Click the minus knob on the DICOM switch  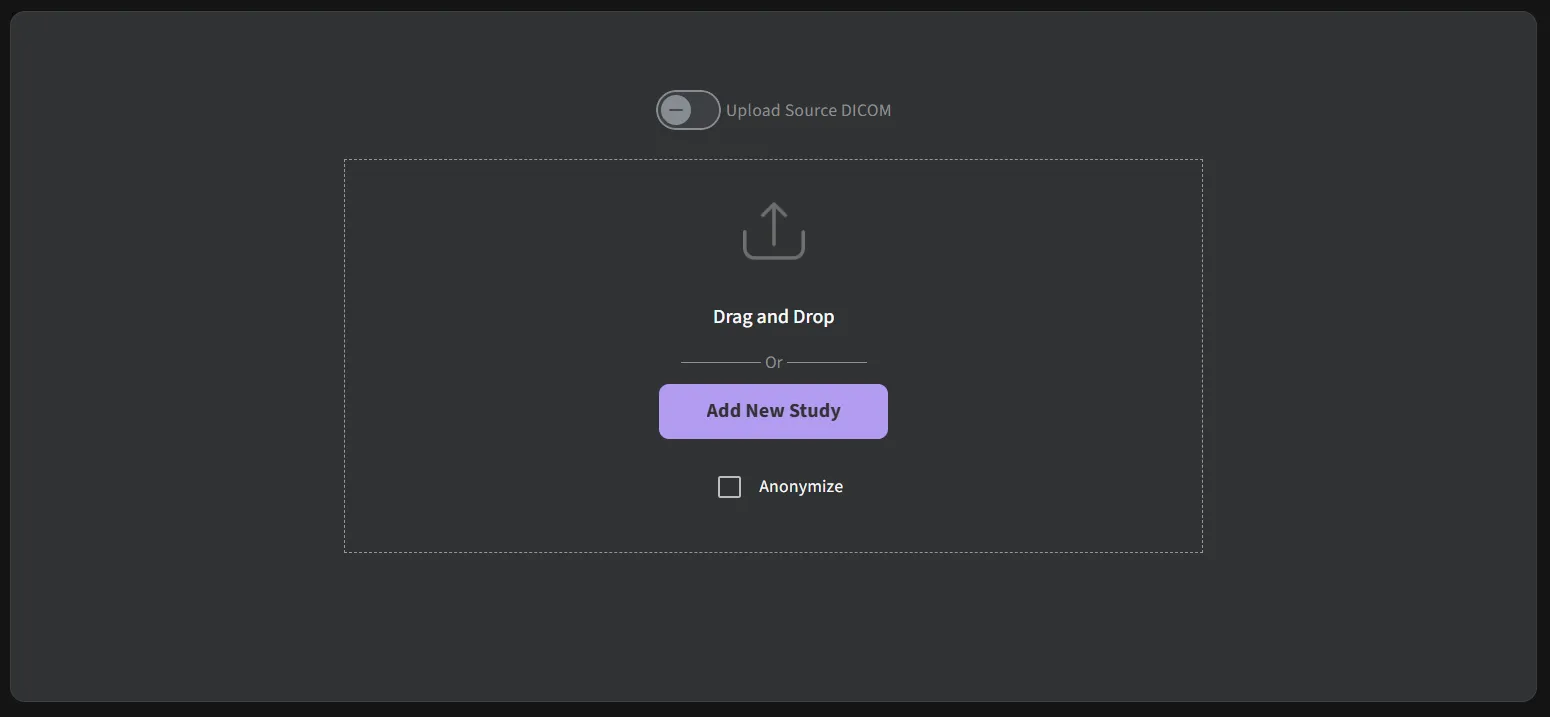(676, 110)
